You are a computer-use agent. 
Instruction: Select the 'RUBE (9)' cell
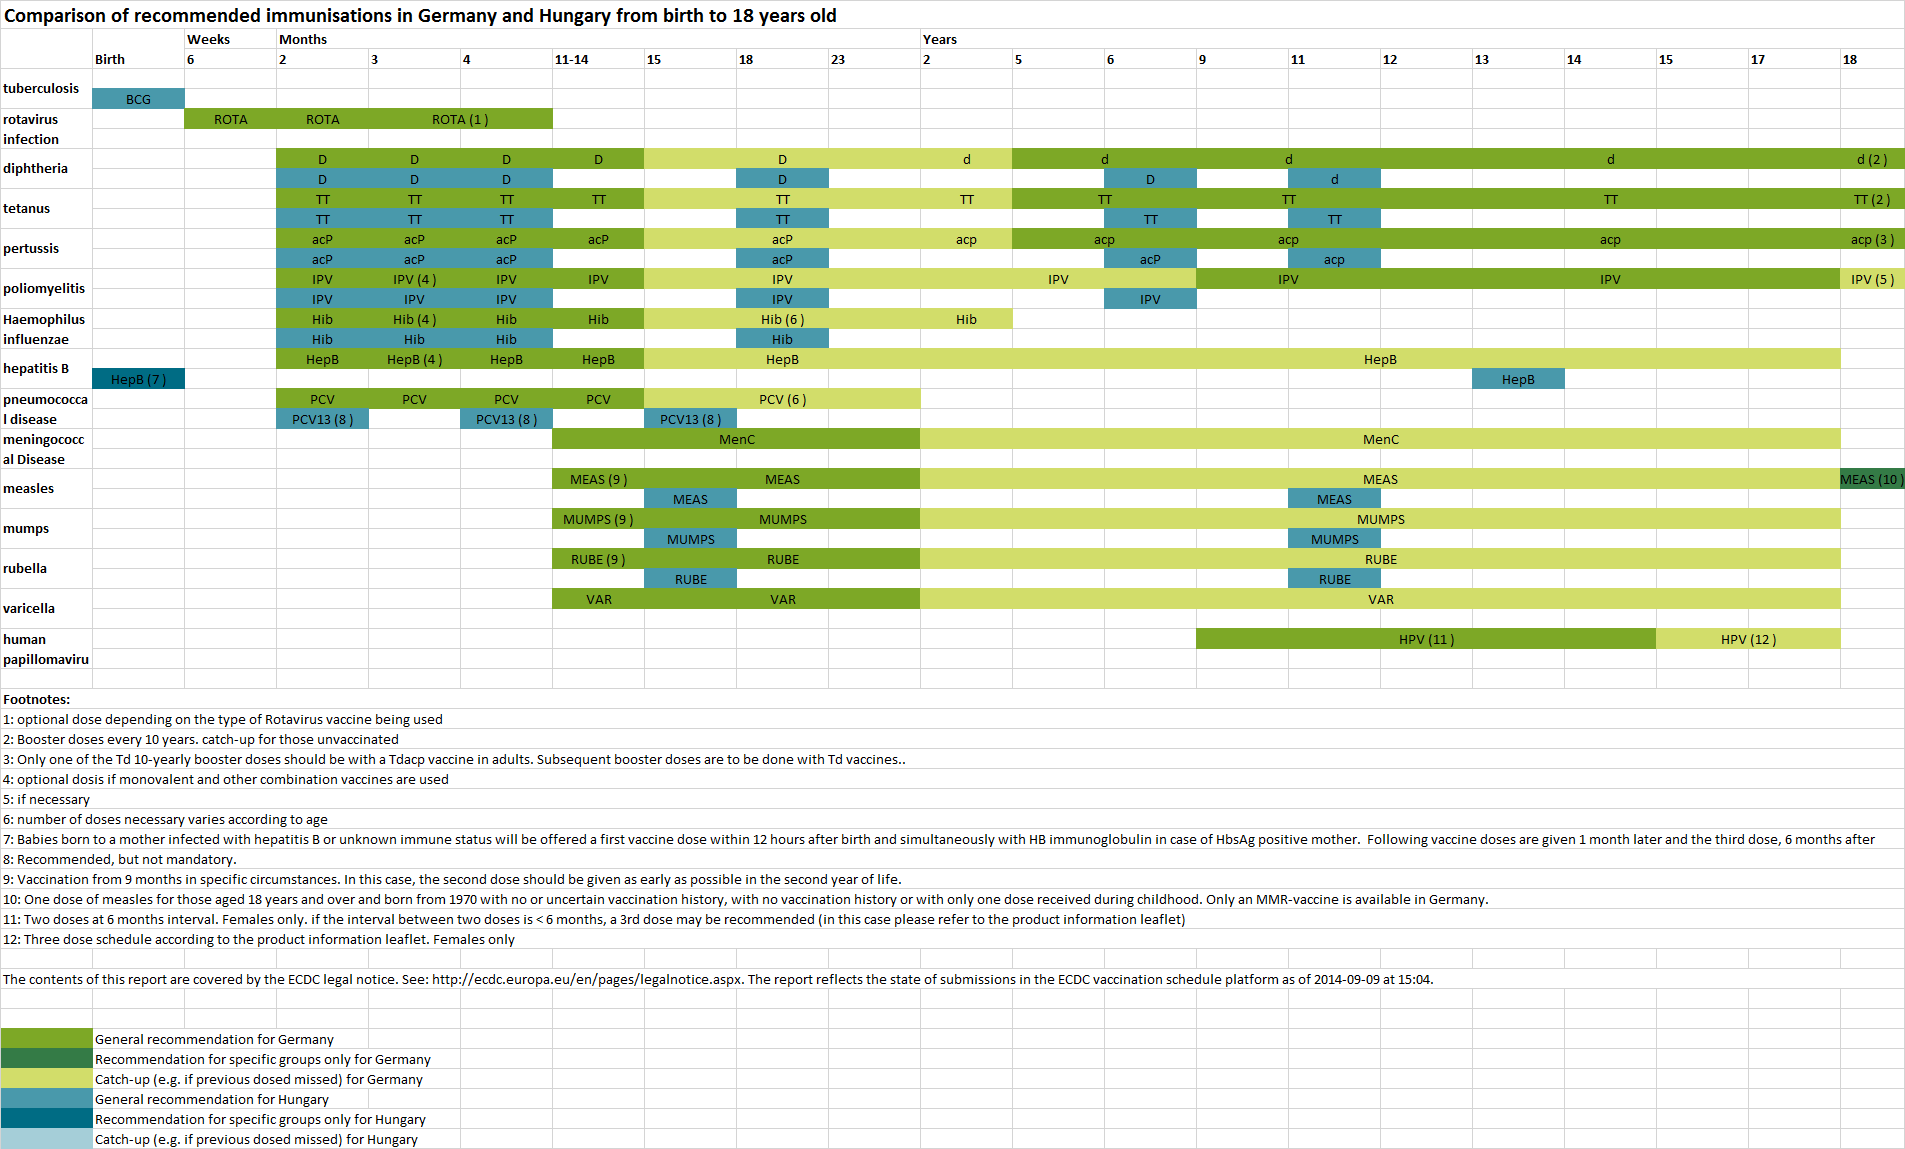point(598,559)
